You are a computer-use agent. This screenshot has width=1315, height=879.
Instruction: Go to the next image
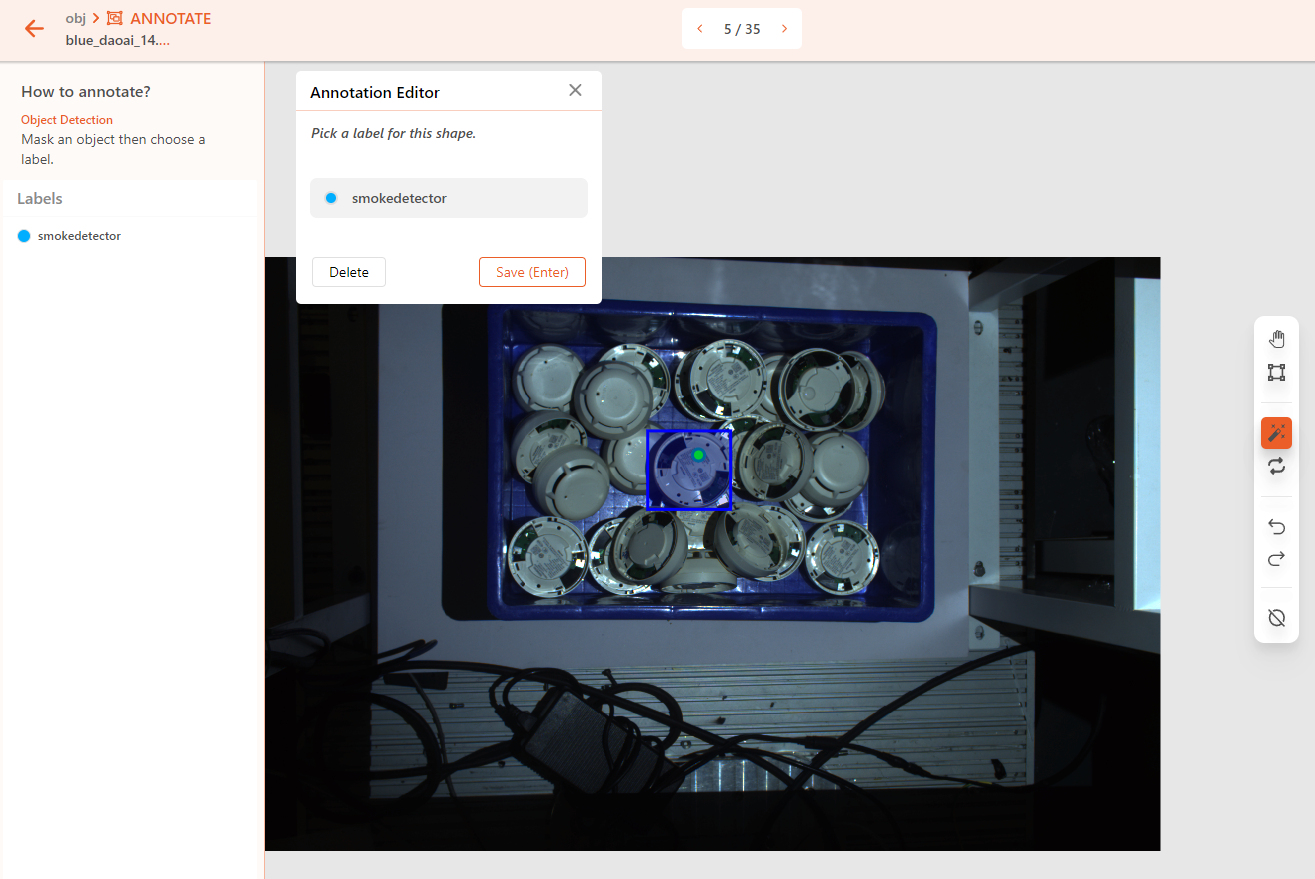click(x=784, y=29)
